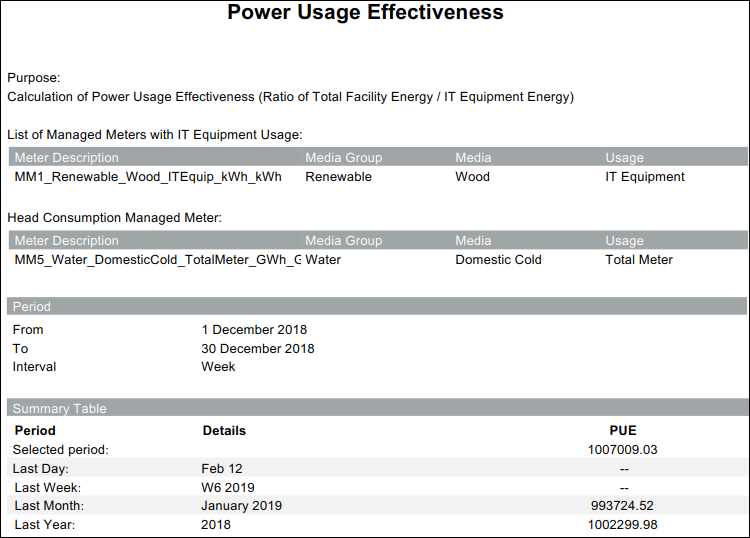Click the Power Usage Effectiveness report title
This screenshot has height=538, width=750.
coord(365,13)
